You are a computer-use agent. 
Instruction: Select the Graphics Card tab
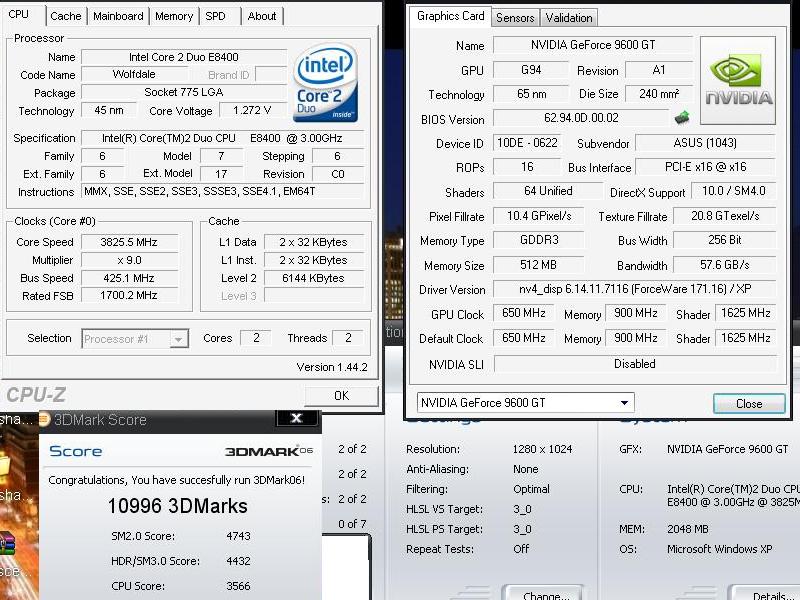point(451,16)
